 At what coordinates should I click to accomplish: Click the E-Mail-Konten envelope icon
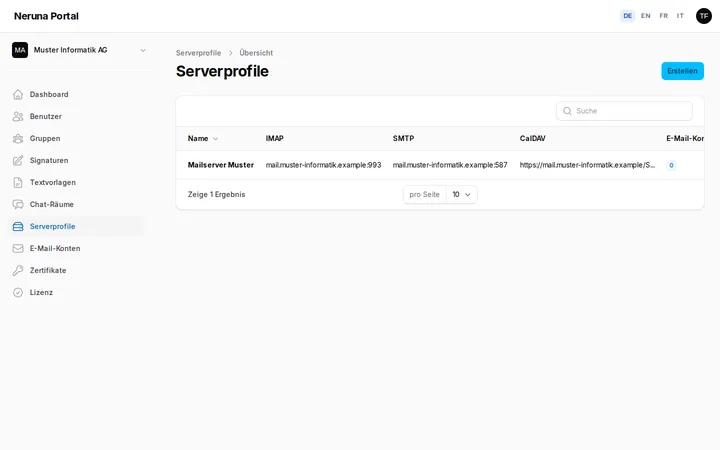click(x=18, y=249)
